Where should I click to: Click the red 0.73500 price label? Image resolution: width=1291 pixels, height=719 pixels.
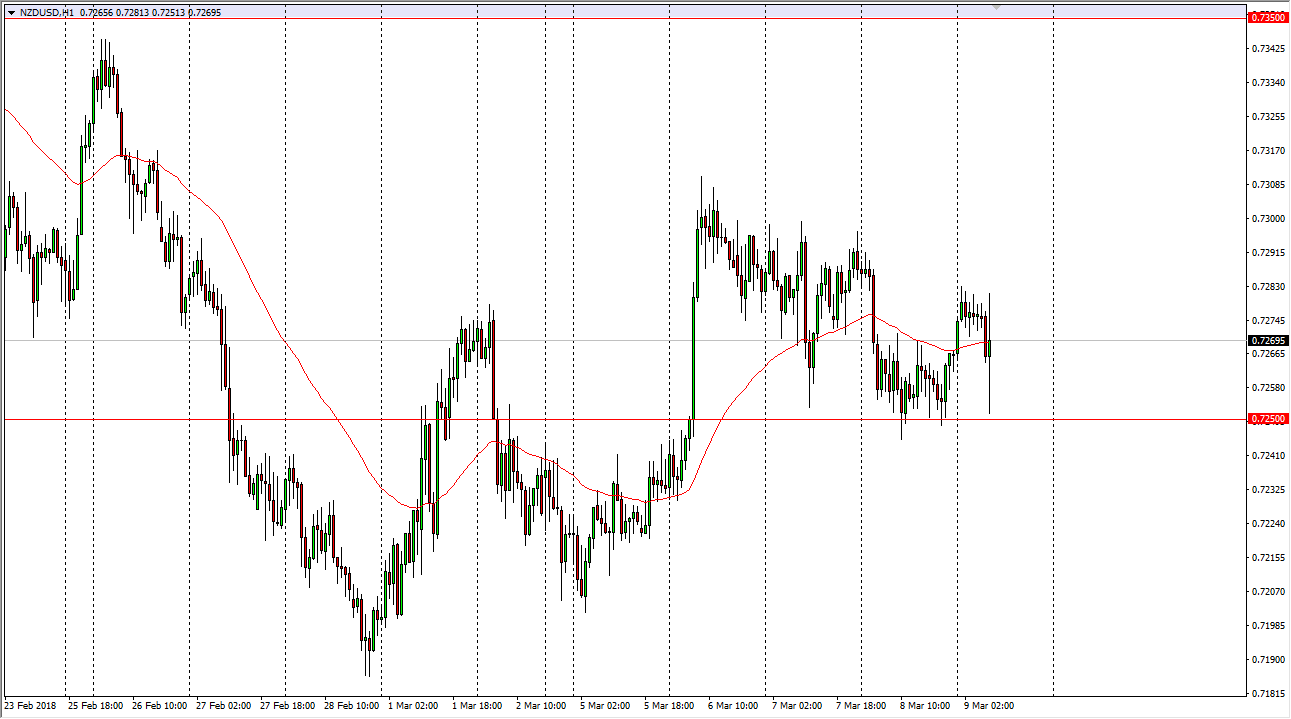[x=1268, y=18]
